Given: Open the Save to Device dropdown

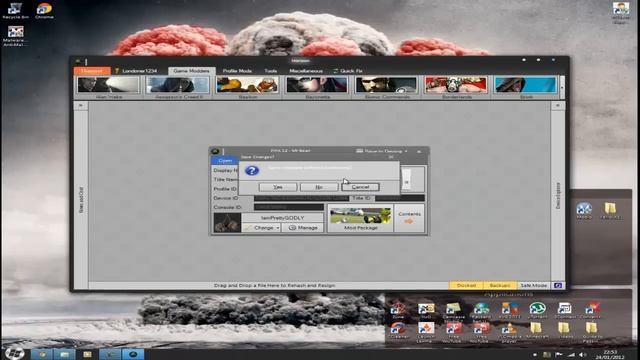Looking at the screenshot, I should click(382, 151).
